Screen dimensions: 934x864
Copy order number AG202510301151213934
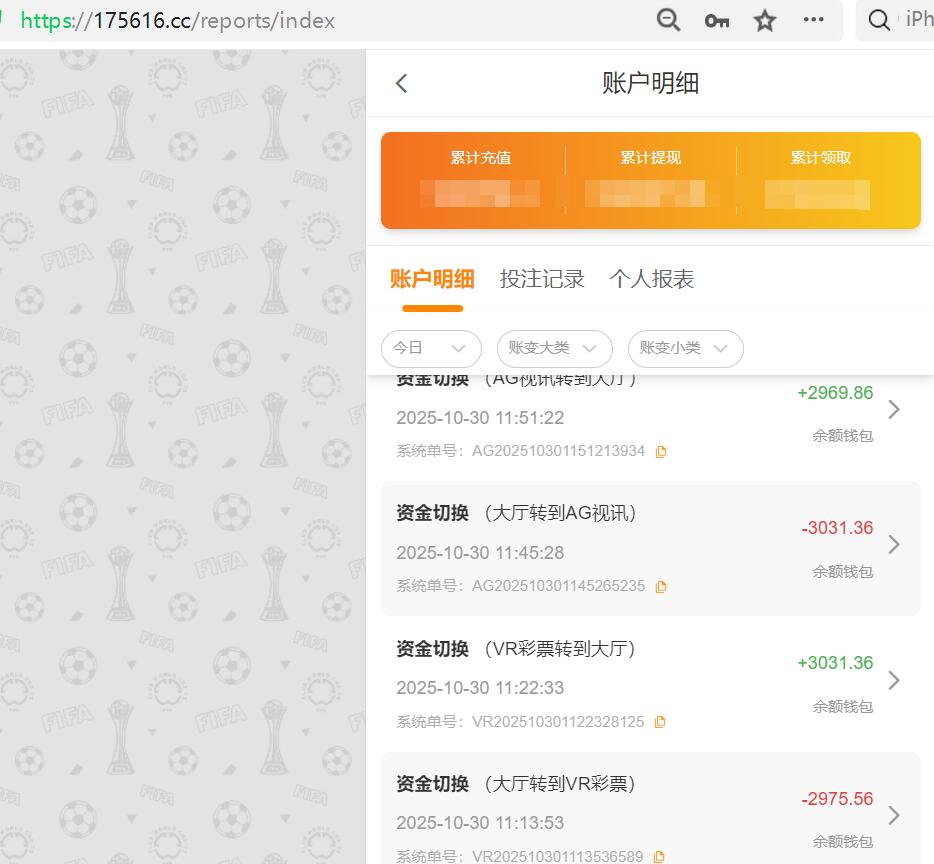(x=660, y=451)
